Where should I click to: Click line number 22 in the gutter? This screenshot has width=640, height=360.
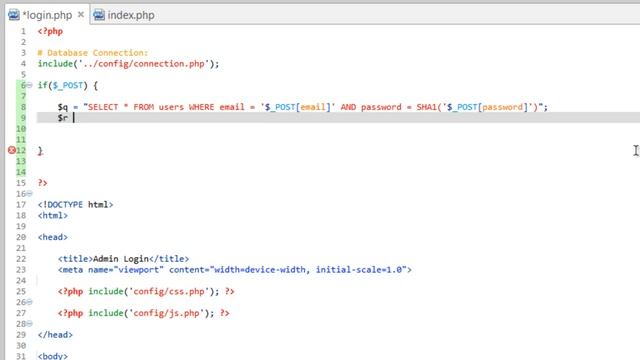21,259
